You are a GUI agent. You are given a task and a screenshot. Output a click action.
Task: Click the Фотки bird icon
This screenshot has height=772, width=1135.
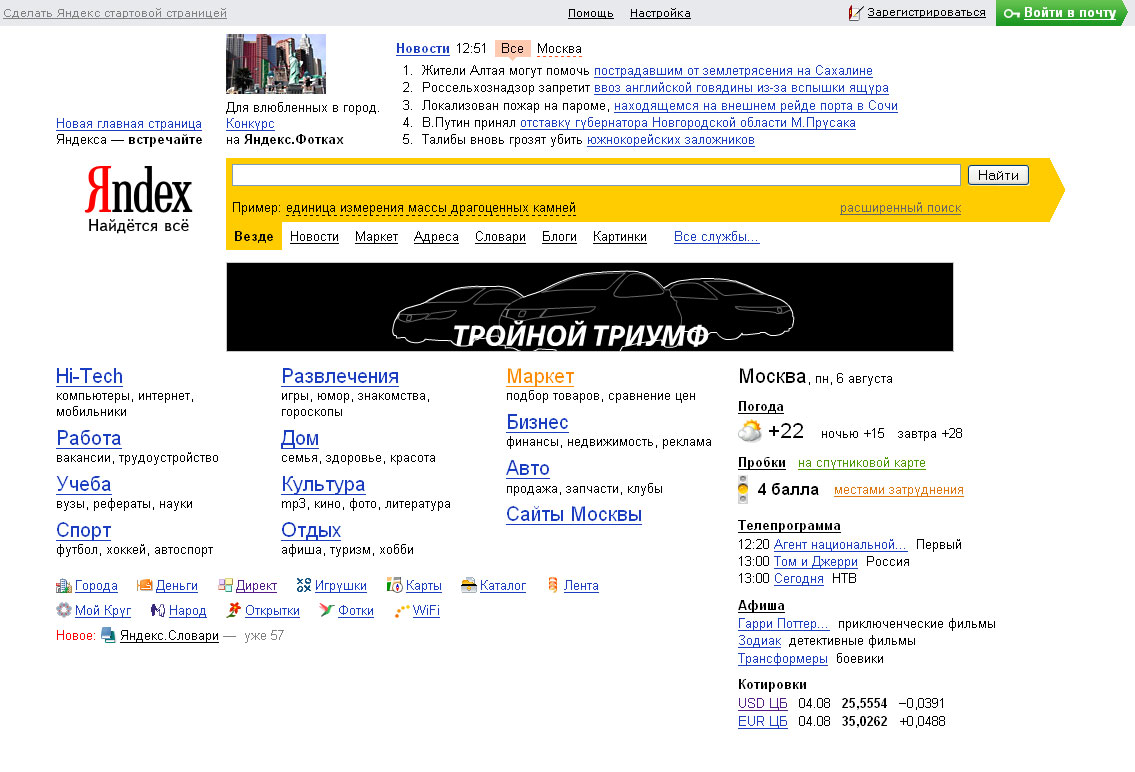[326, 610]
